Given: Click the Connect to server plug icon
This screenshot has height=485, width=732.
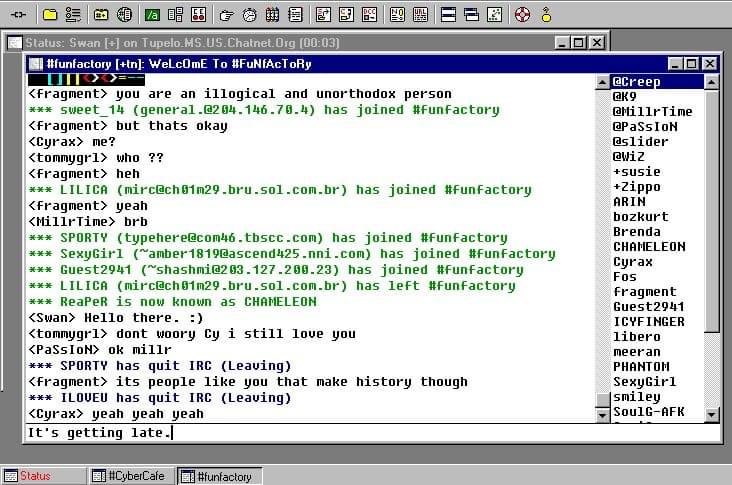Looking at the screenshot, I should (18, 15).
